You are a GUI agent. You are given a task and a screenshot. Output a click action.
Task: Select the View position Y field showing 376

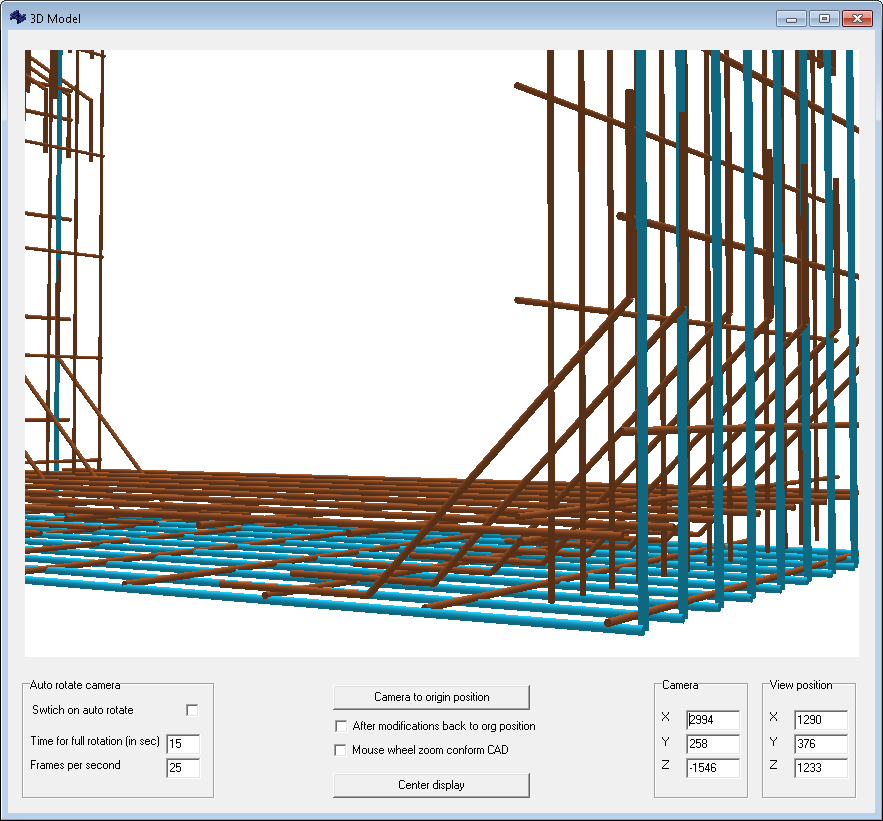click(x=821, y=744)
